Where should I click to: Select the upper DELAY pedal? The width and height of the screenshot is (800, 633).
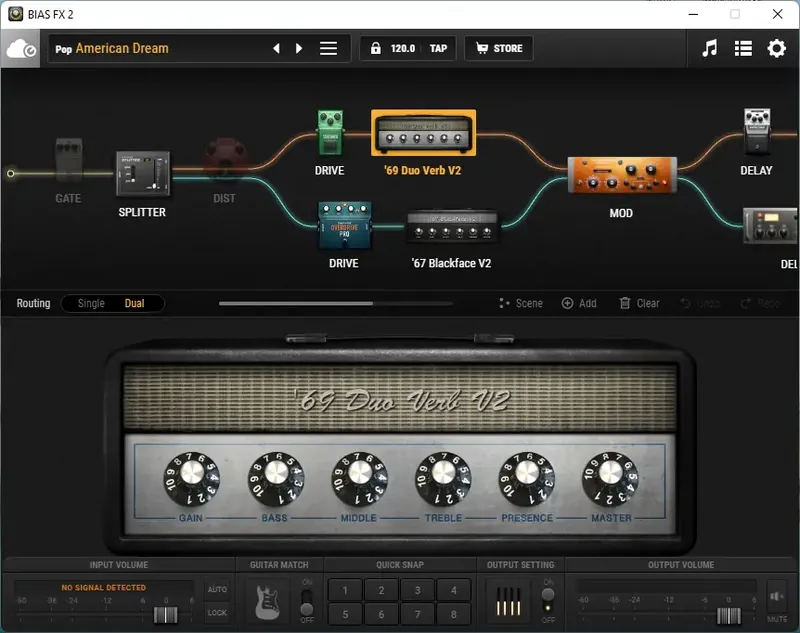(x=757, y=131)
